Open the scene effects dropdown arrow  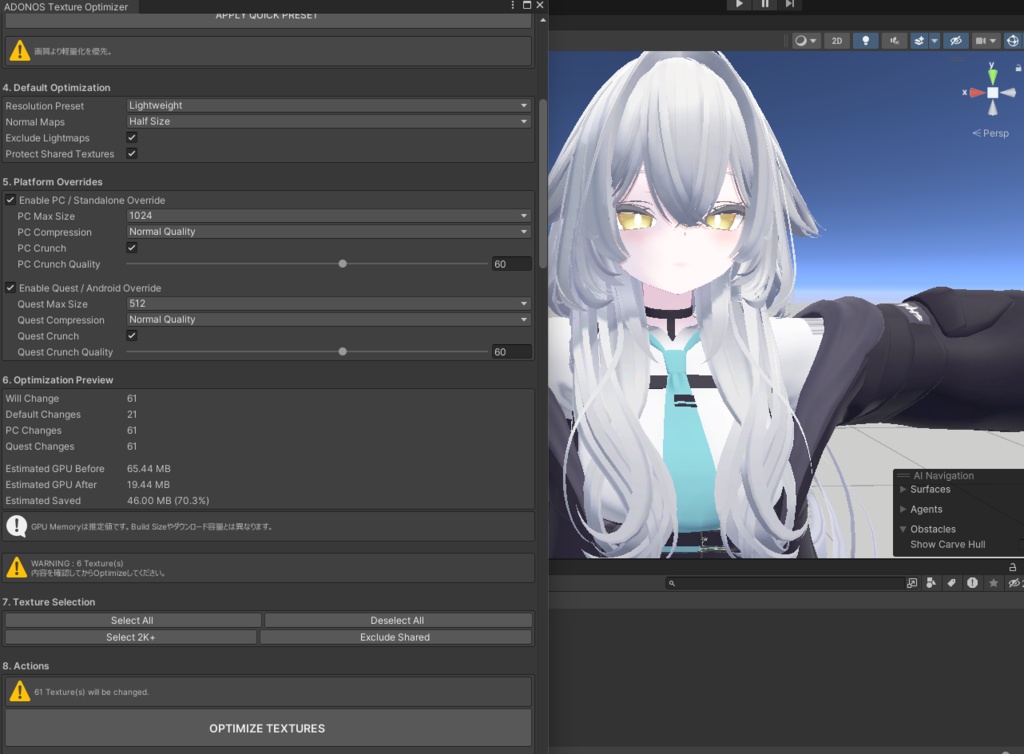coord(935,40)
